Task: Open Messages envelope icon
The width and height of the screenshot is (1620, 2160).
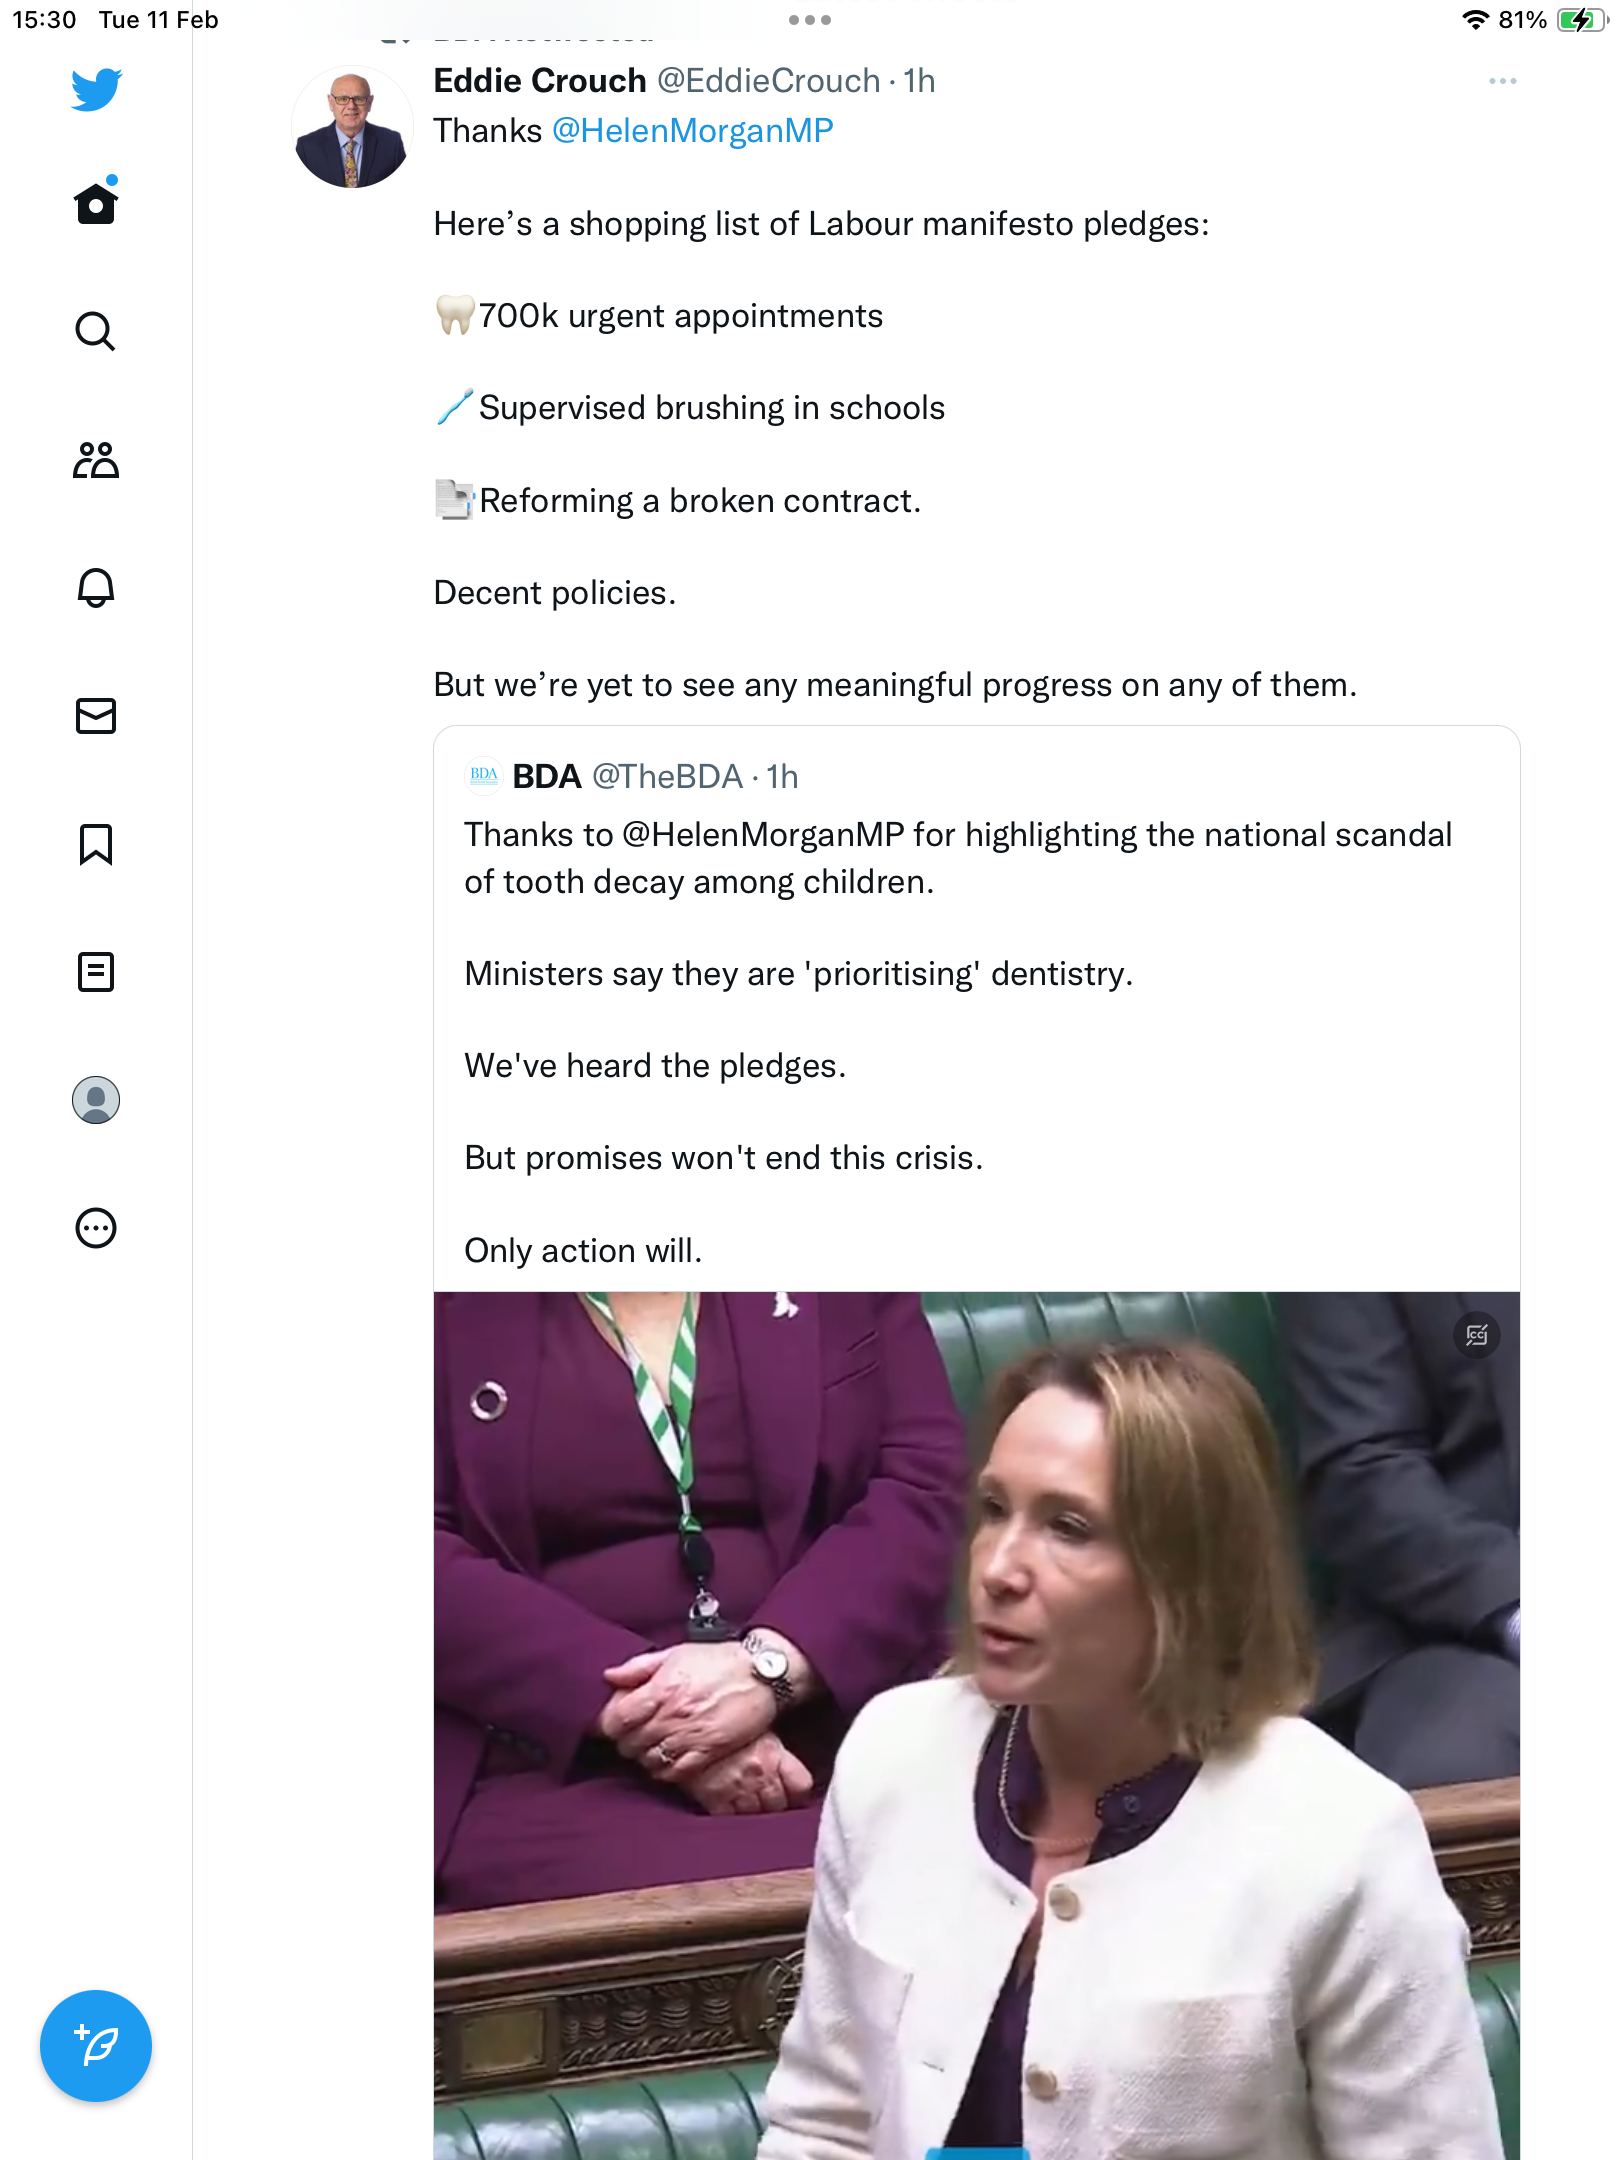Action: (x=96, y=716)
